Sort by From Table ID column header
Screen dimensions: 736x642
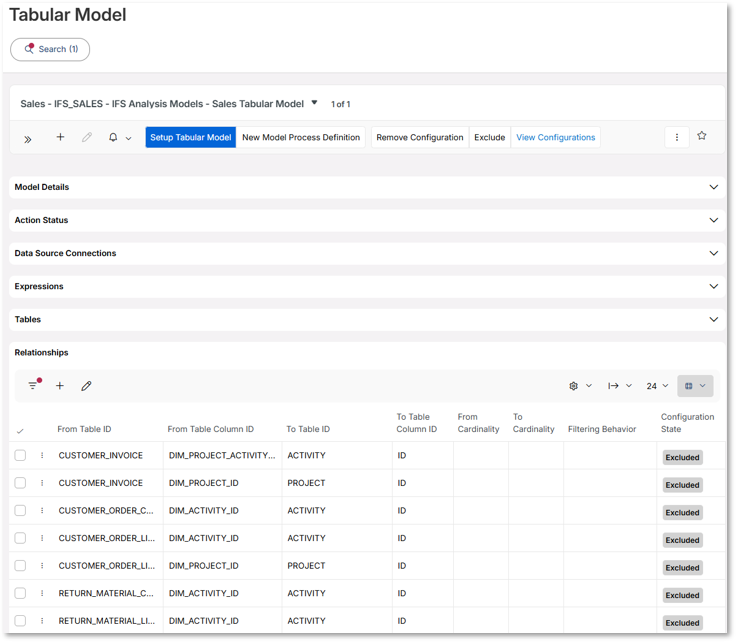coord(84,429)
